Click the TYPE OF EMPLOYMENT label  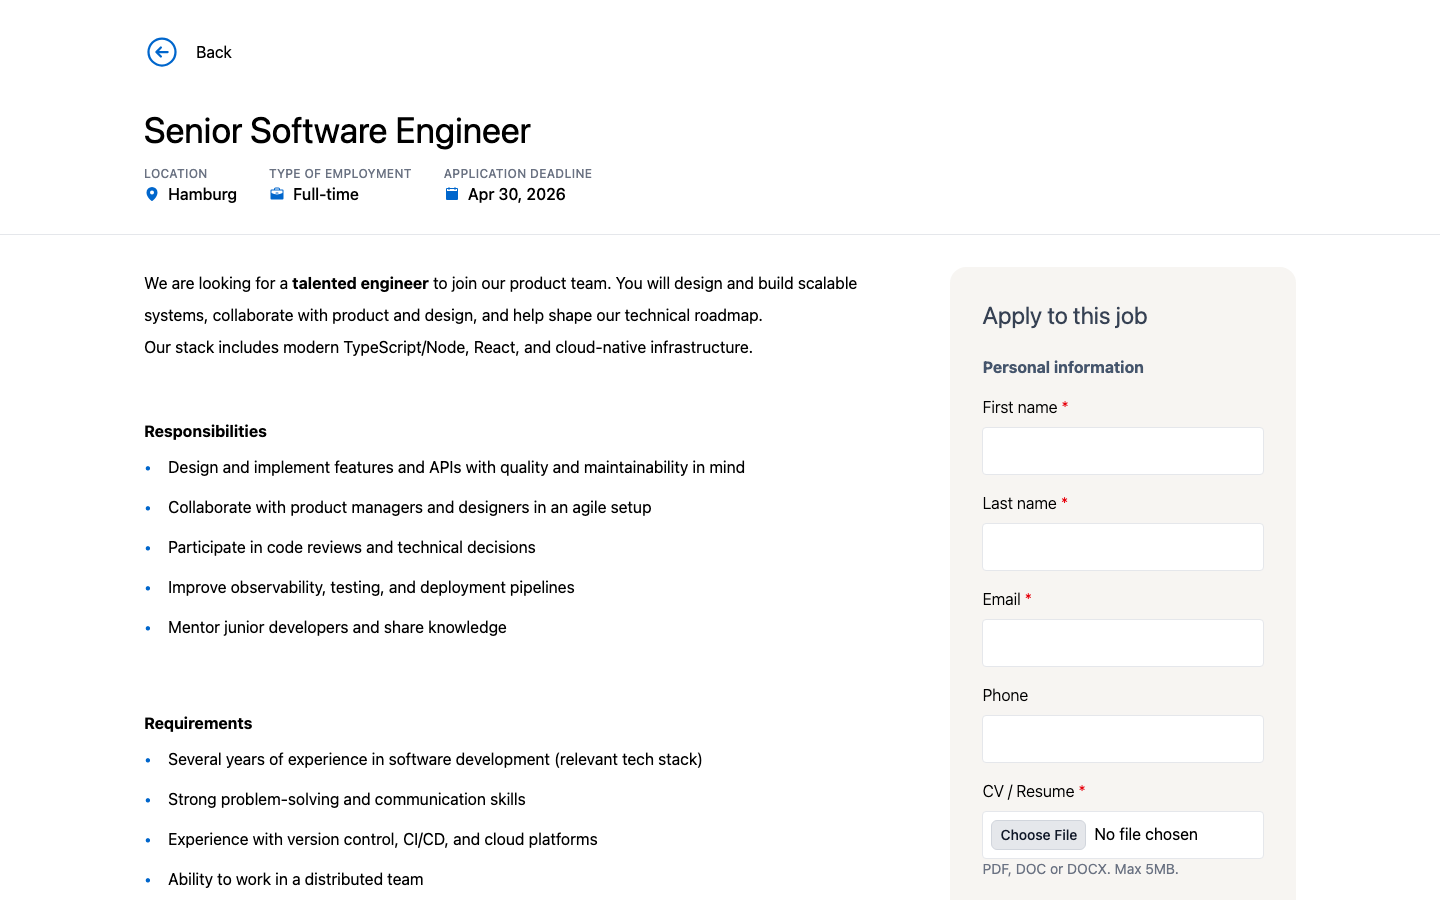[340, 173]
